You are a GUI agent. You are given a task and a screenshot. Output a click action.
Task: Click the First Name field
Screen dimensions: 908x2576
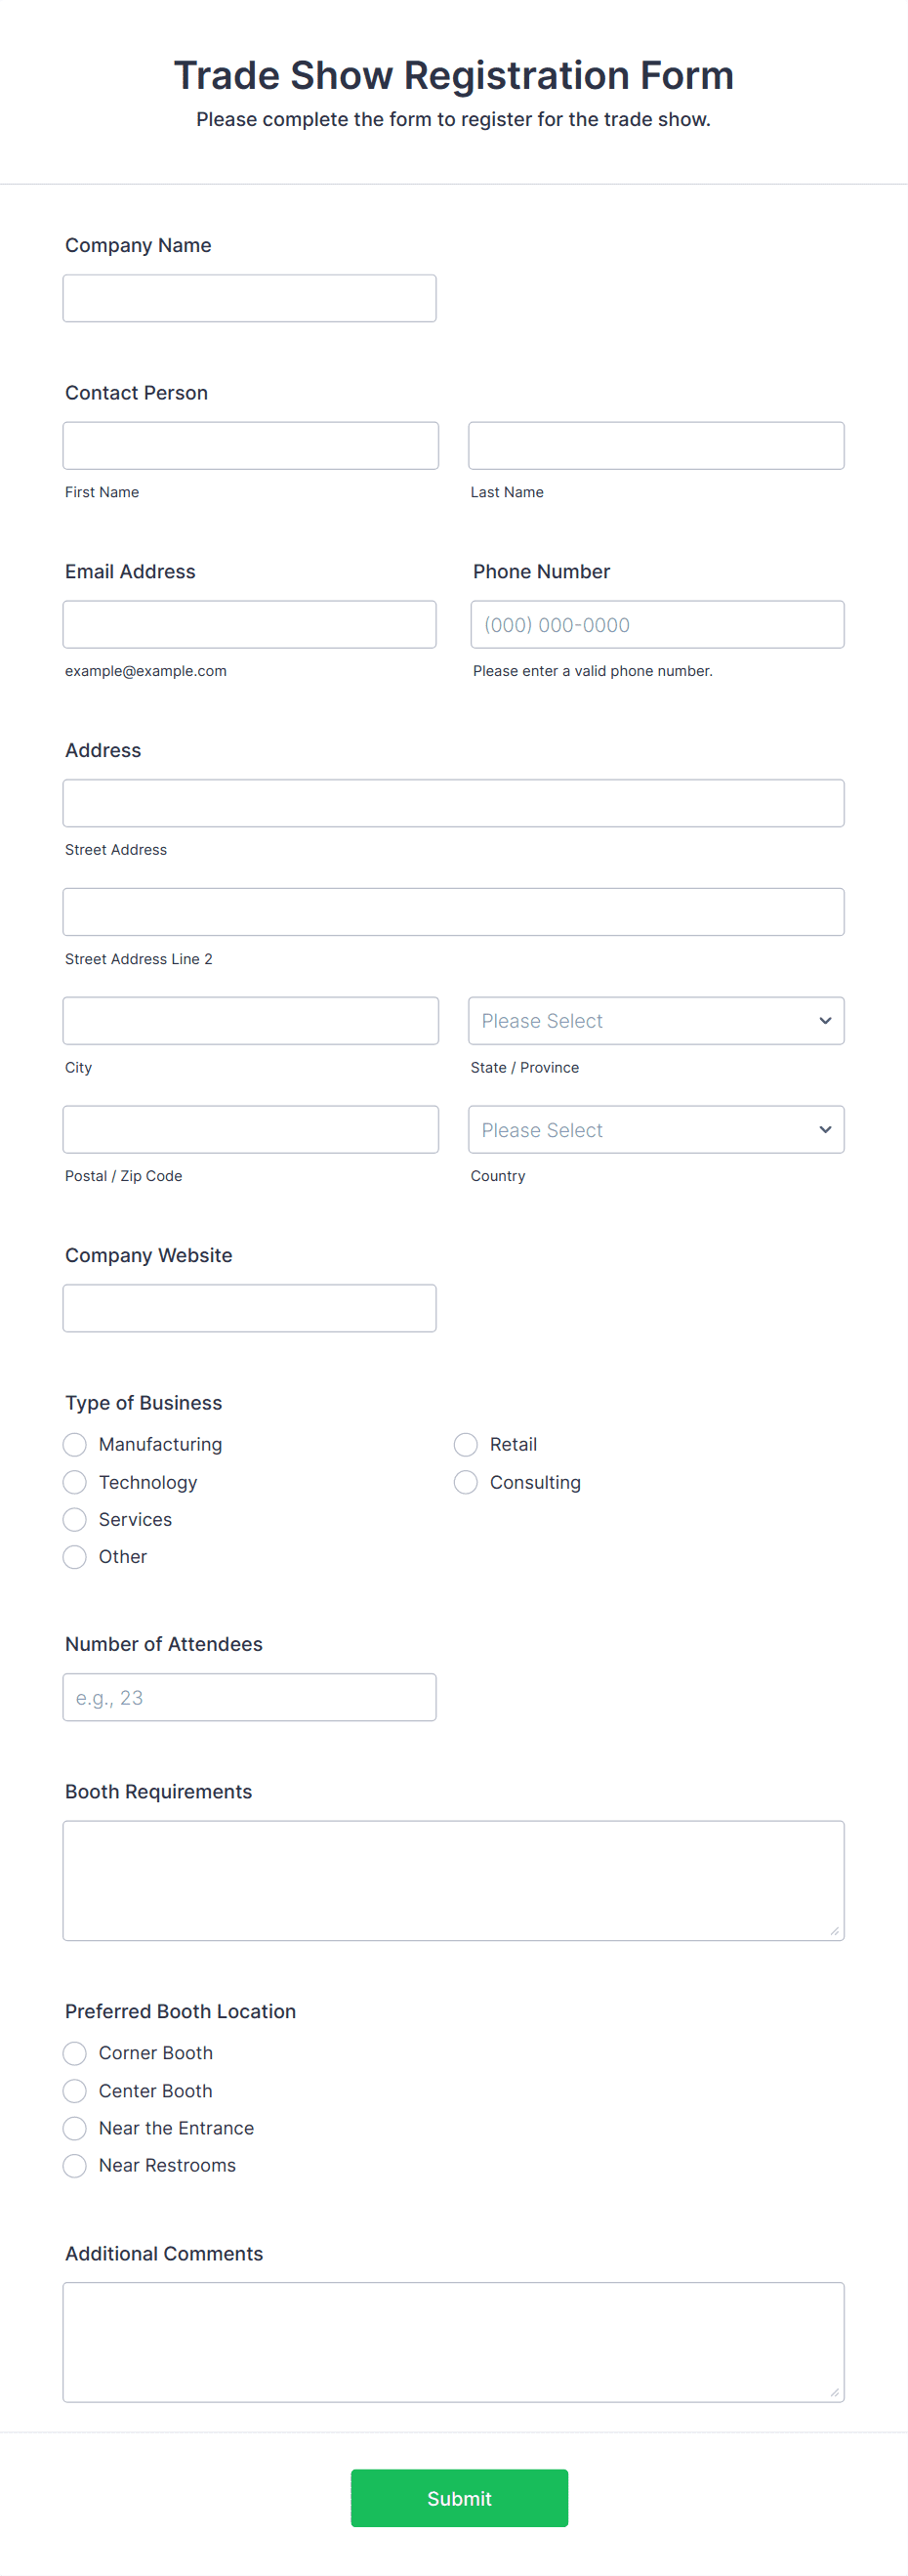(x=250, y=445)
